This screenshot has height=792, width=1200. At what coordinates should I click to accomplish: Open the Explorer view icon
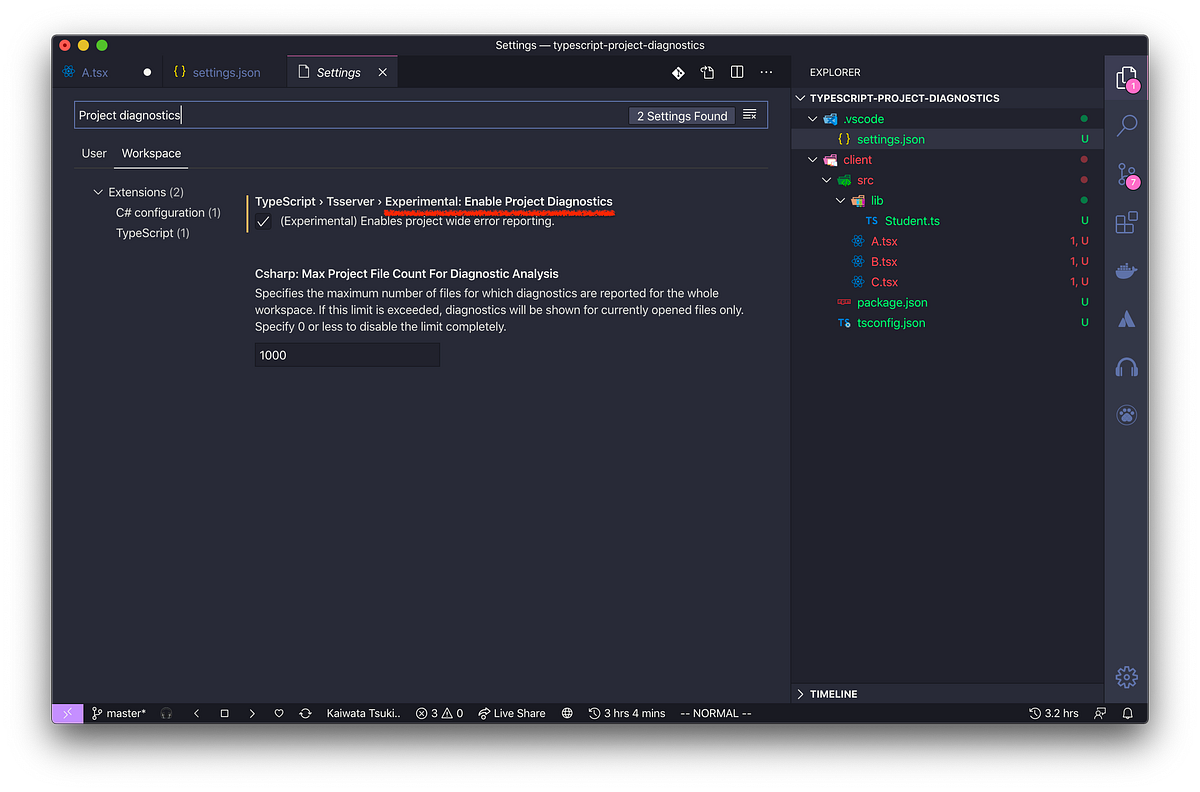click(1127, 77)
